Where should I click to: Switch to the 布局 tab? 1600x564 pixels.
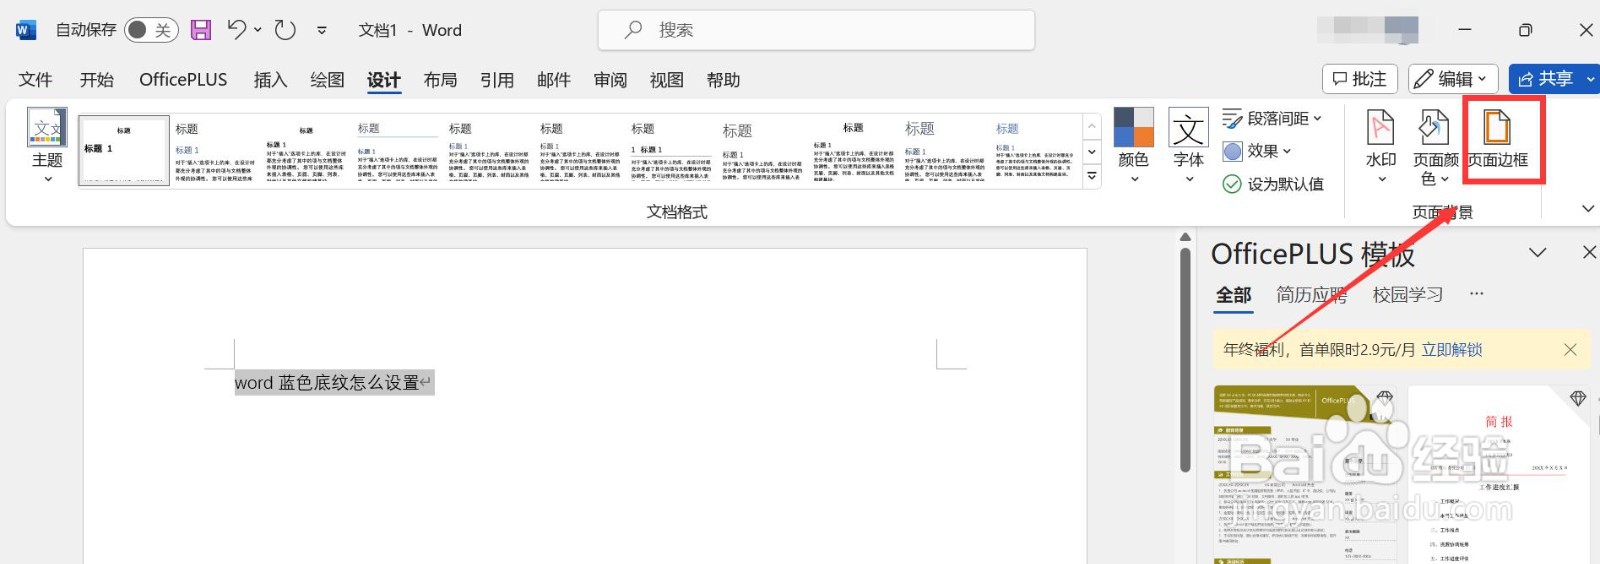pyautogui.click(x=440, y=80)
